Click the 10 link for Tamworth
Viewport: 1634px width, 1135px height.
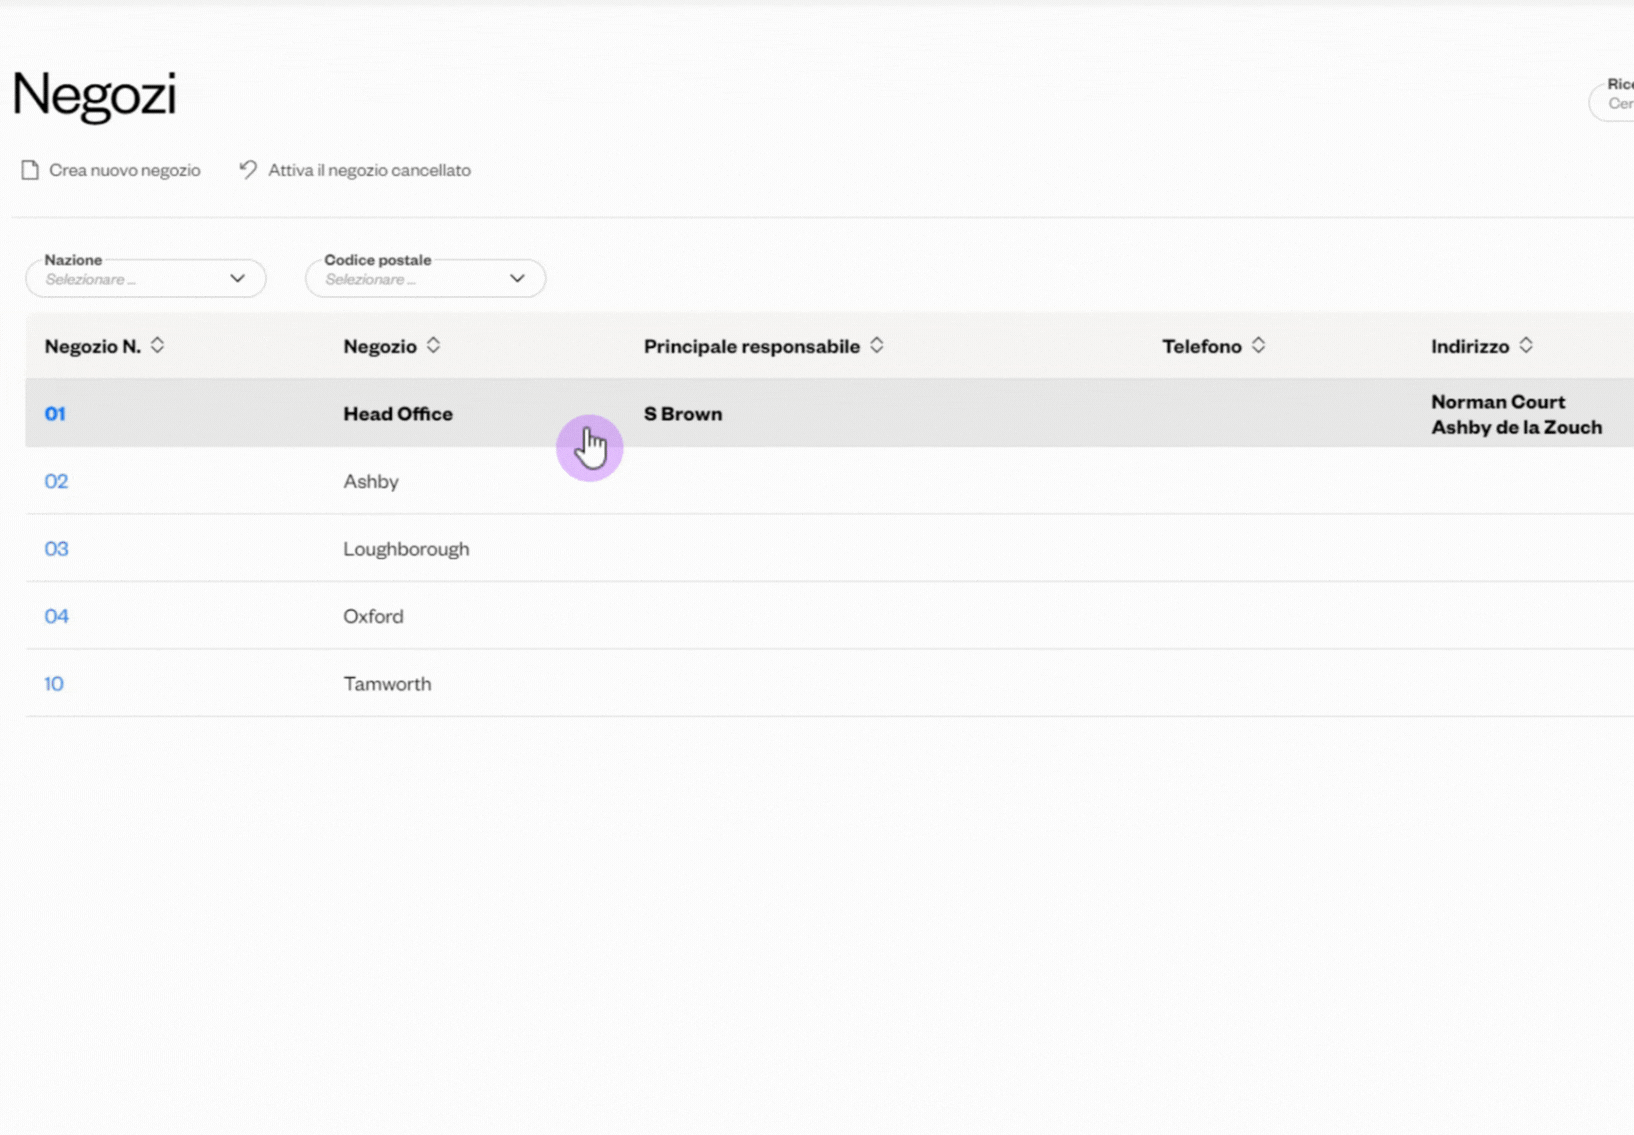54,683
